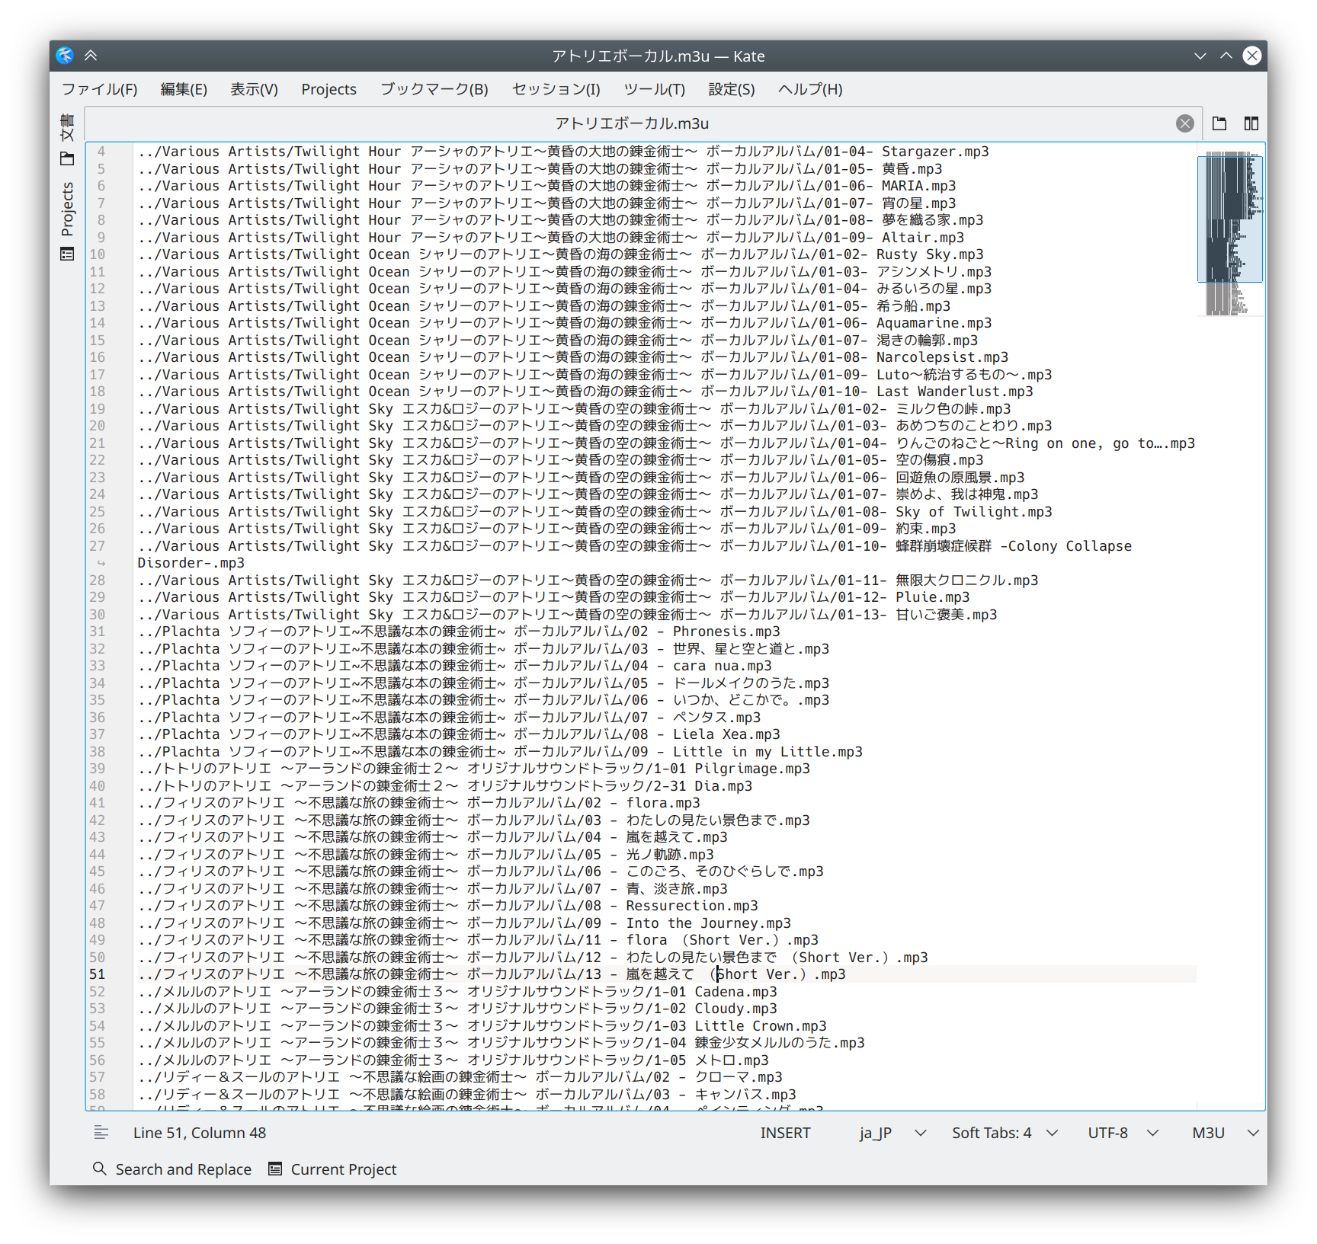Open the ファイル(F) menu
The image size is (1317, 1244).
(99, 89)
